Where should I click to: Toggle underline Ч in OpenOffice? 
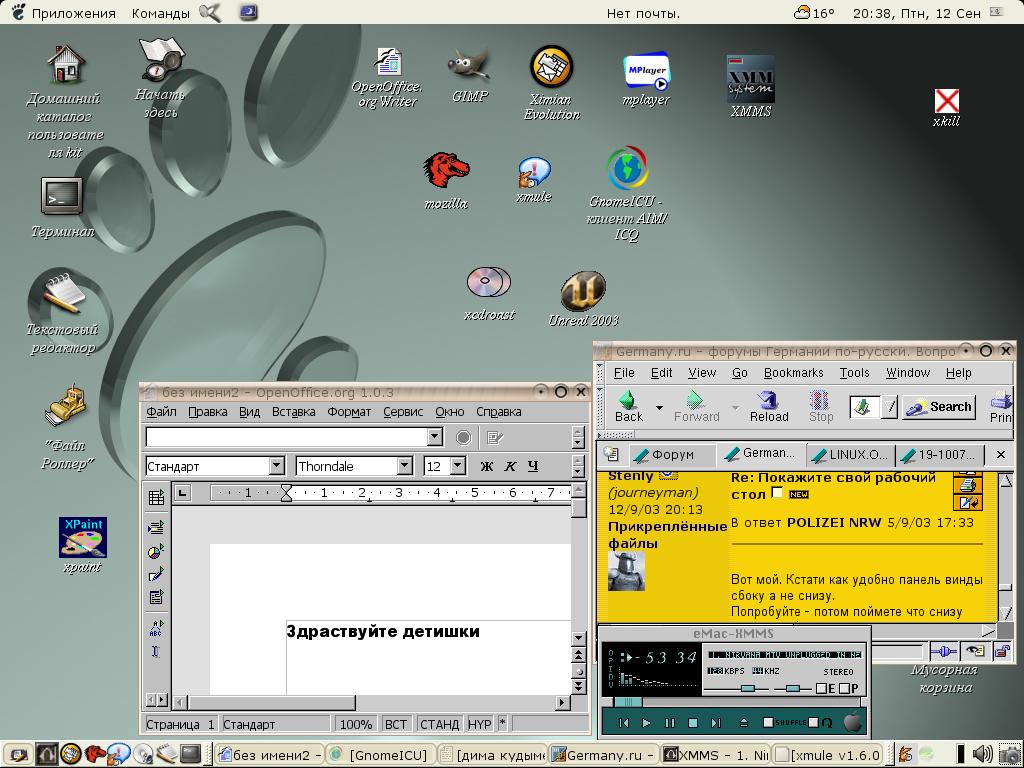533,466
